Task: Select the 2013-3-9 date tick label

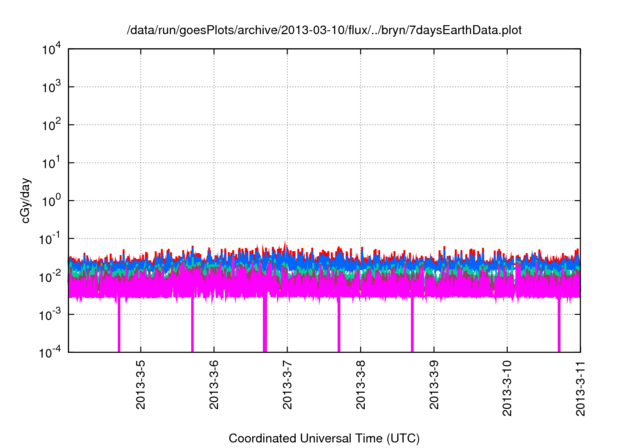Action: click(x=434, y=385)
